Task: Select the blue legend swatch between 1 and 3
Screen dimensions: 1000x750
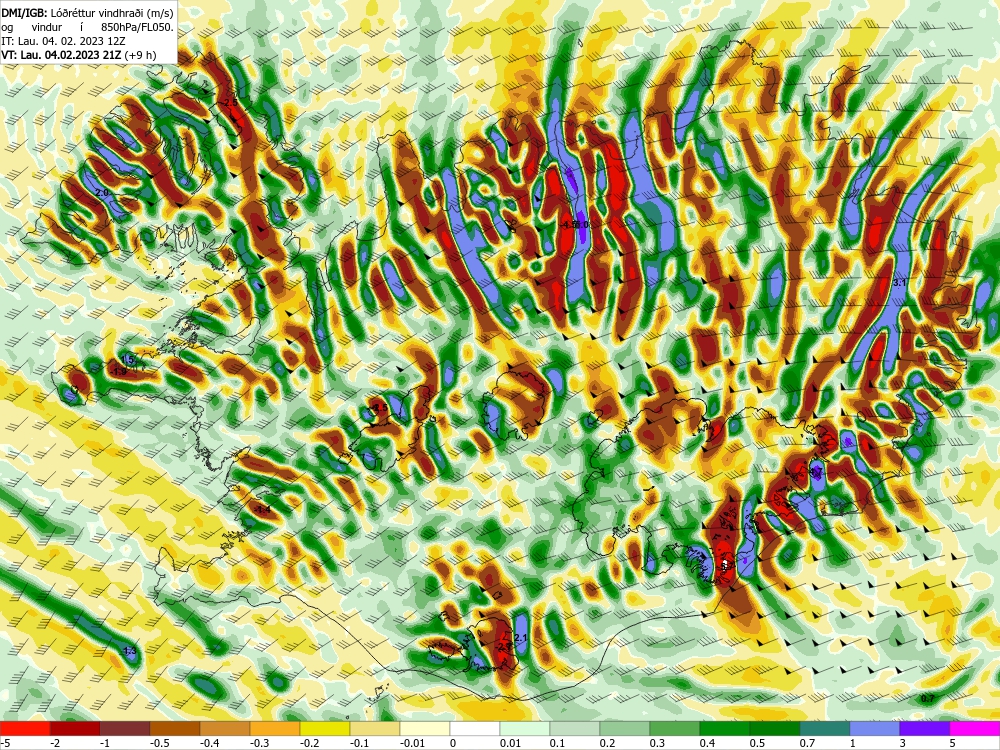Action: coord(875,729)
